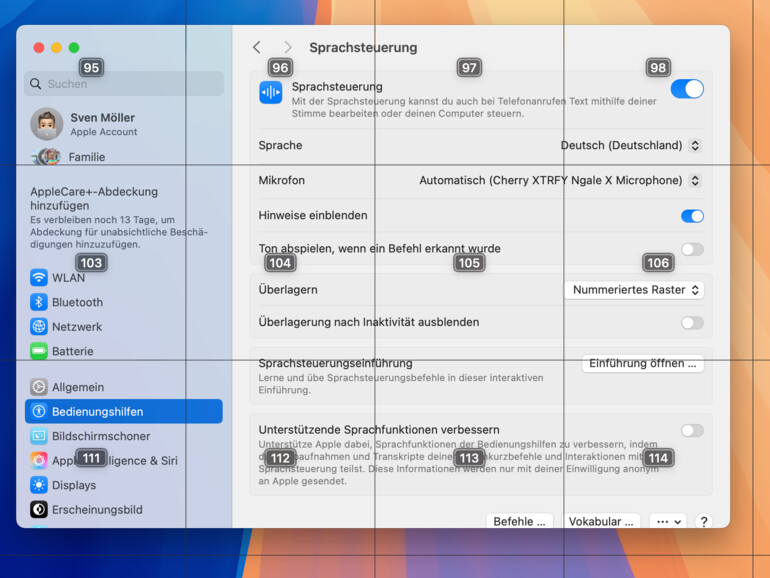This screenshot has height=578, width=770.
Task: Click the Bildschirmschoner icon
Action: 39,436
